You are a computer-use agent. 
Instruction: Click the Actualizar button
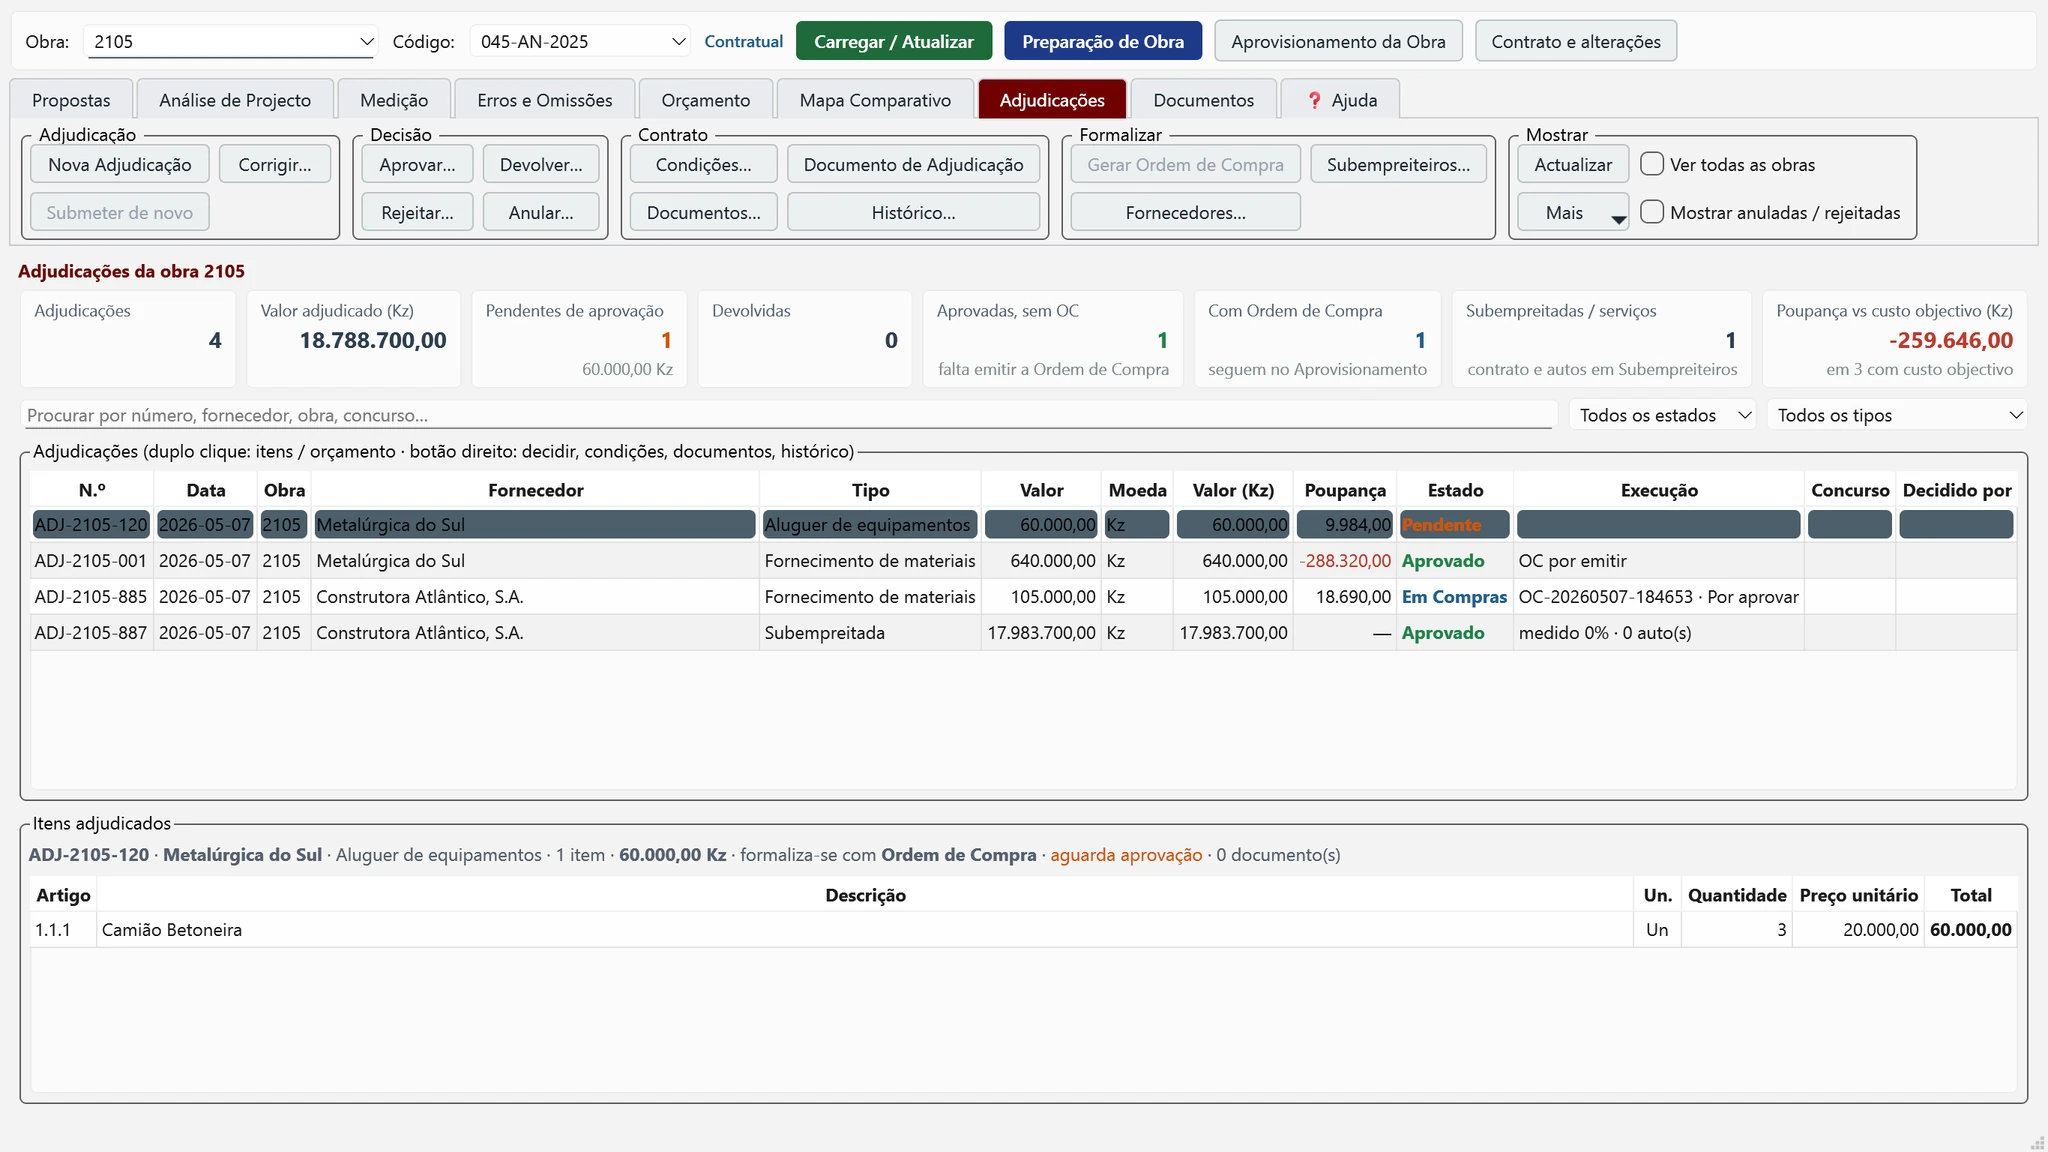point(1573,164)
